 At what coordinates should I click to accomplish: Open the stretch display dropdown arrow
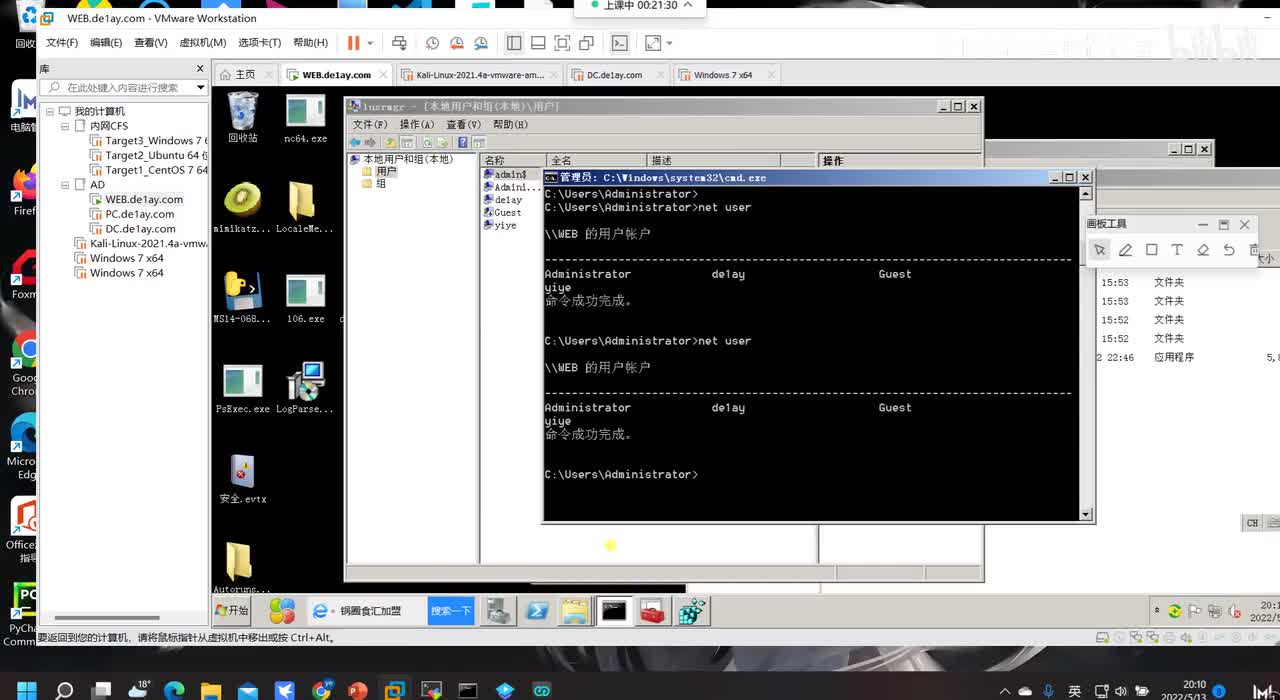[x=669, y=43]
